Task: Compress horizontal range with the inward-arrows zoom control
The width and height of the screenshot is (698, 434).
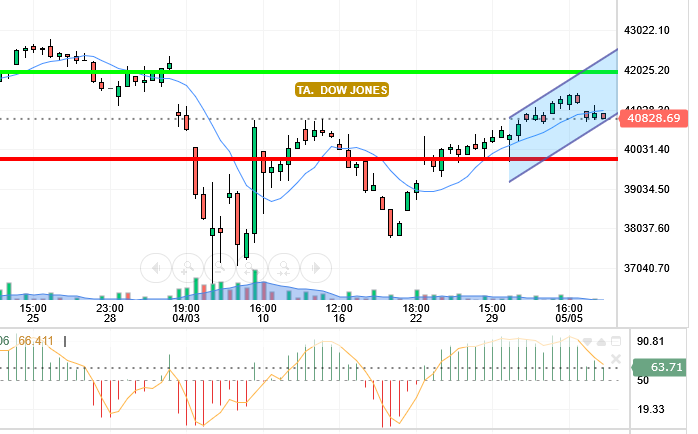Action: [x=284, y=268]
